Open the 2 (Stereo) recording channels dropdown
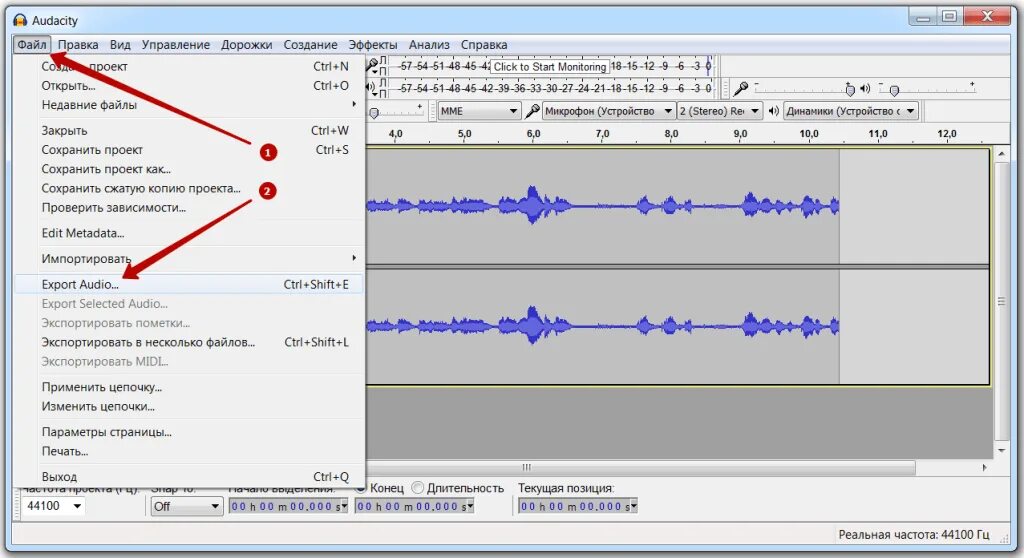This screenshot has height=558, width=1024. click(x=719, y=111)
